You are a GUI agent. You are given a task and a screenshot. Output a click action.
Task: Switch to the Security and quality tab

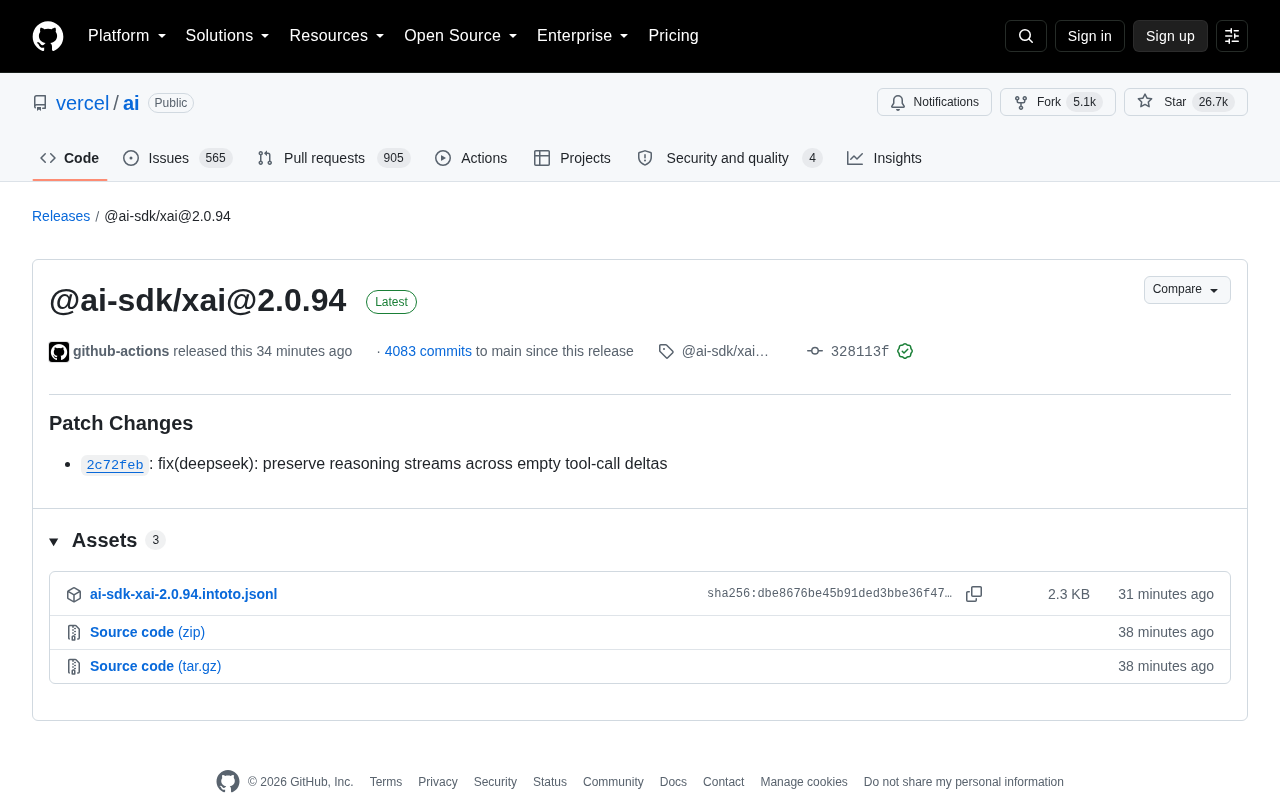(730, 158)
